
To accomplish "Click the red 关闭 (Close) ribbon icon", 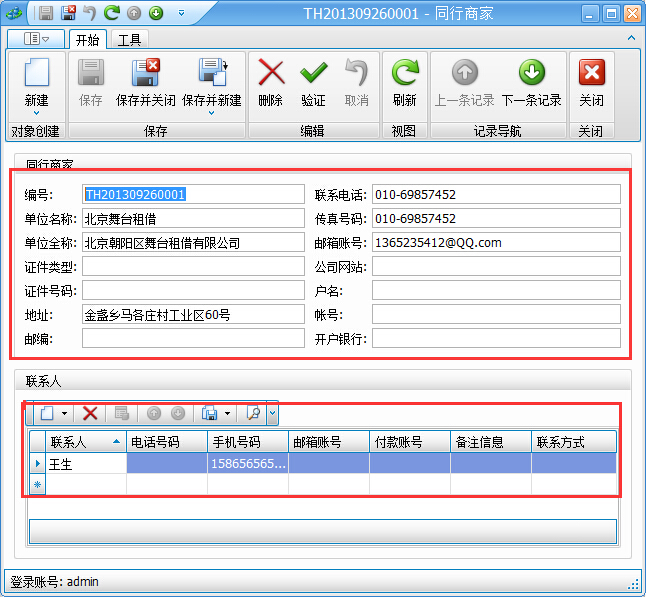I will point(591,73).
